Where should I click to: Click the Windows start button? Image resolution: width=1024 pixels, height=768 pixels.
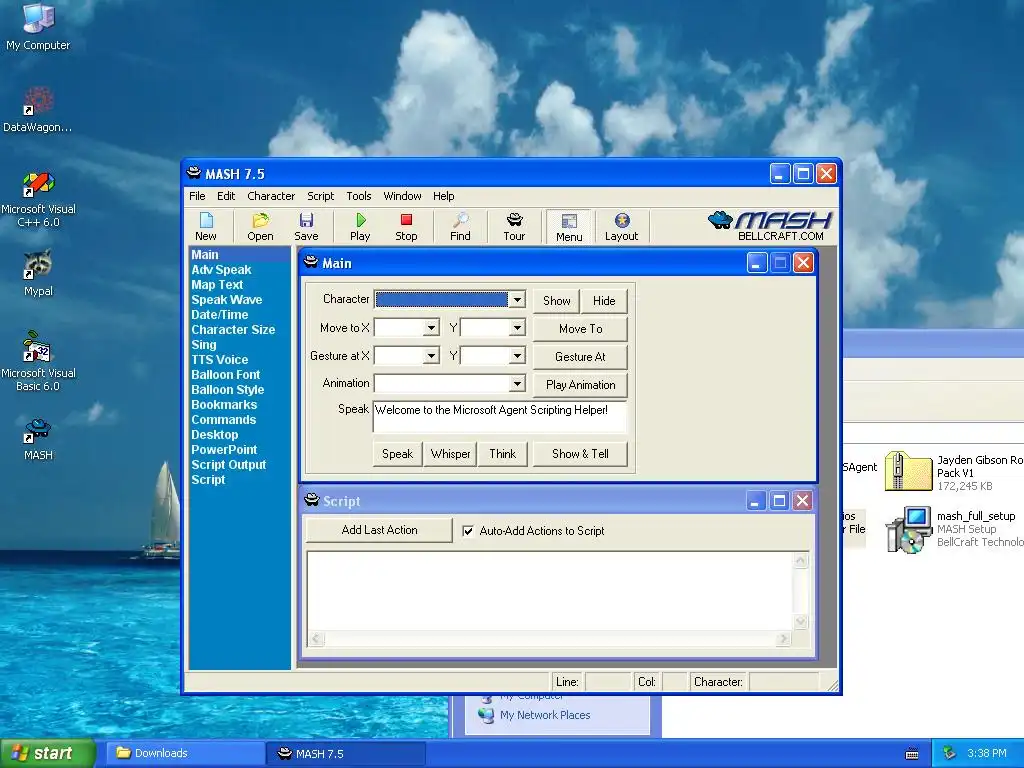(x=47, y=753)
